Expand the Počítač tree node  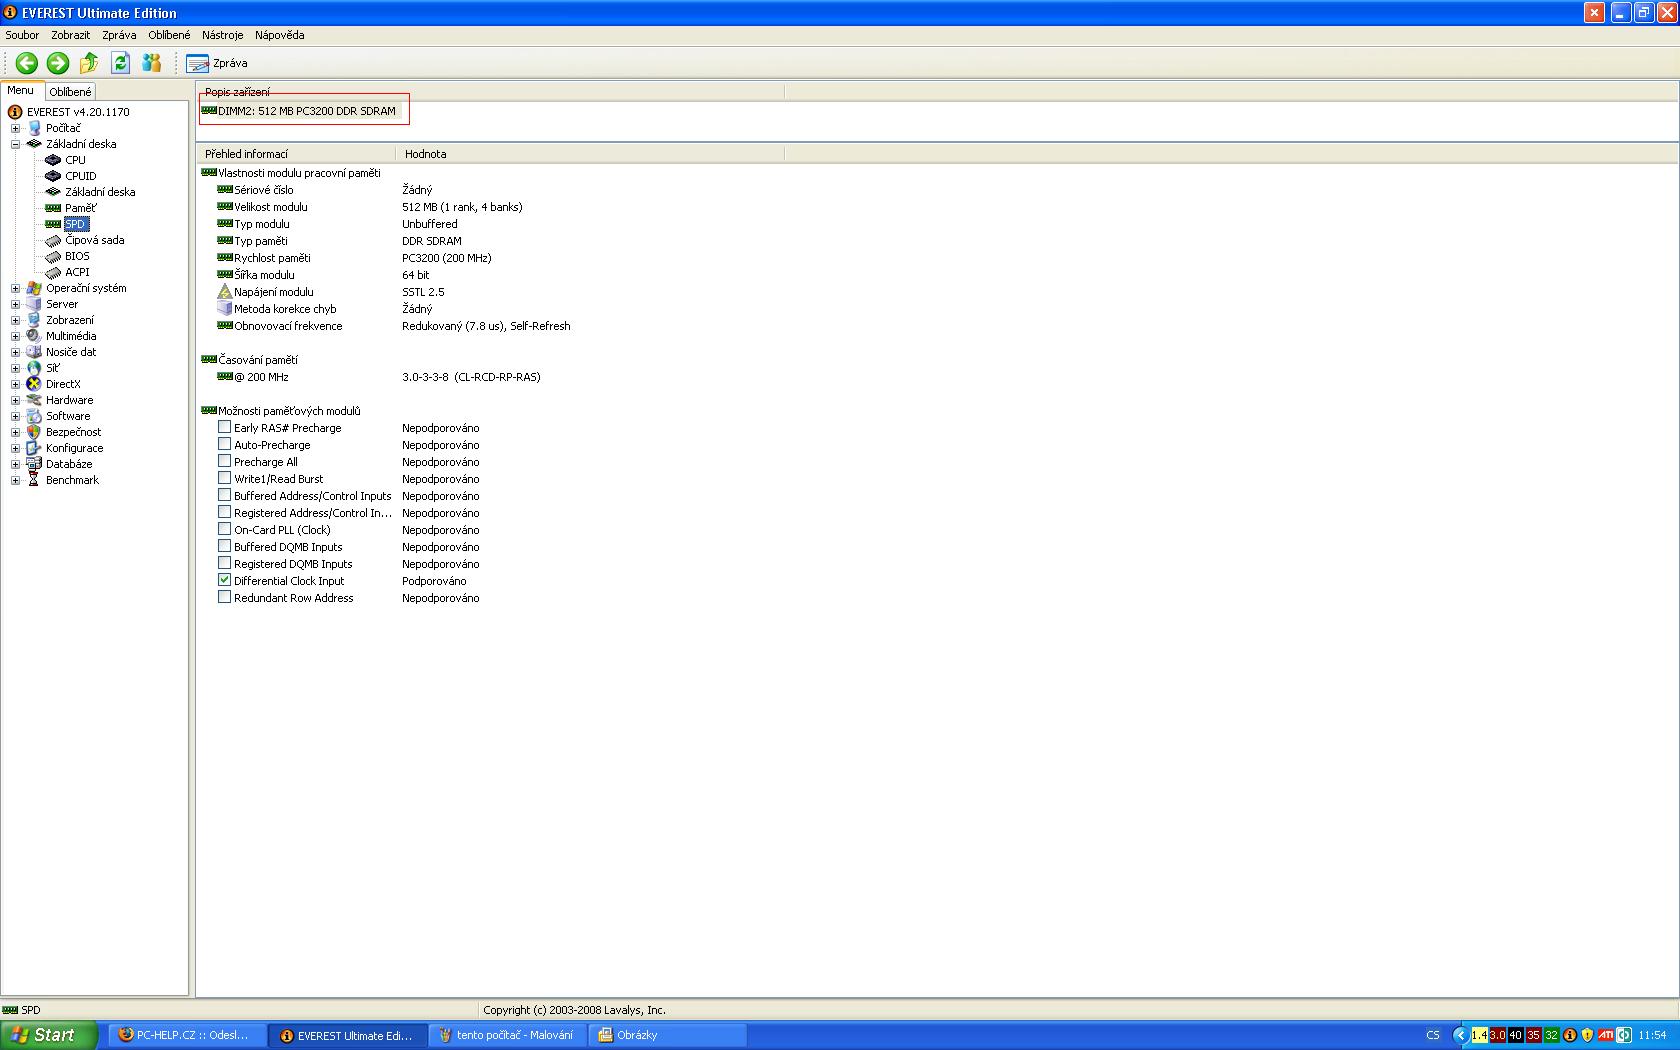point(15,128)
